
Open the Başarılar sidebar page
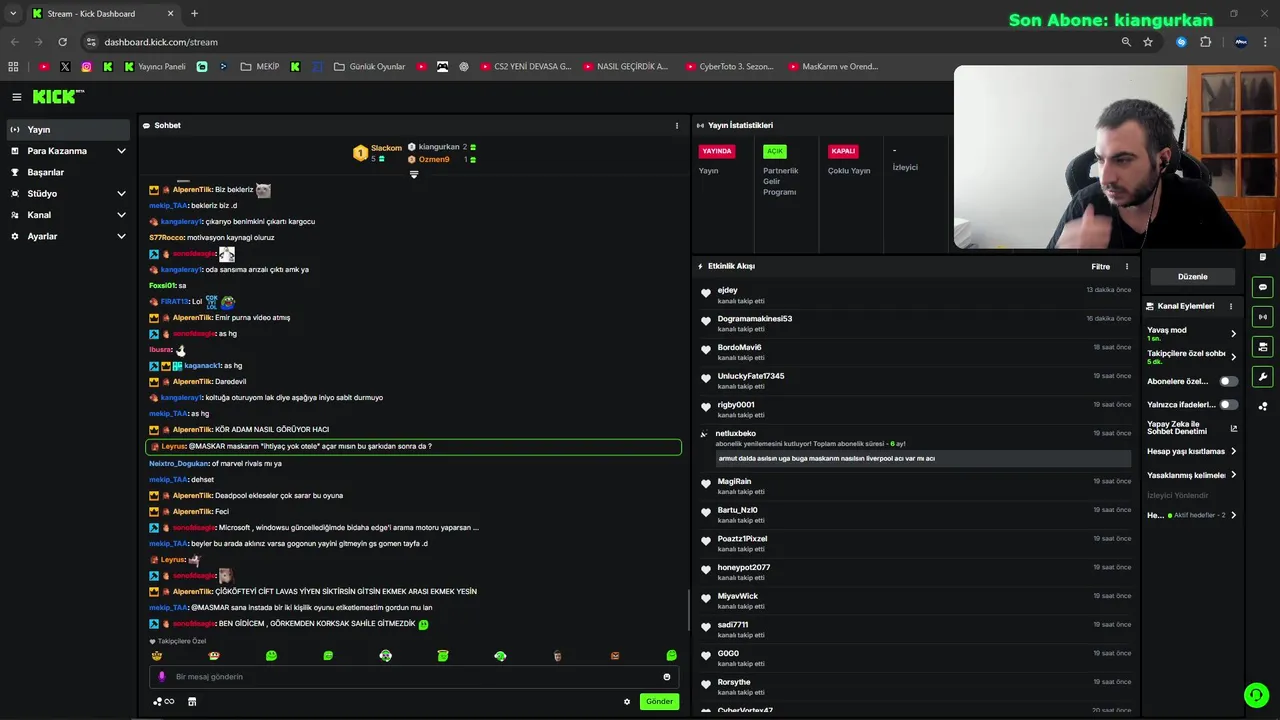tap(66, 172)
